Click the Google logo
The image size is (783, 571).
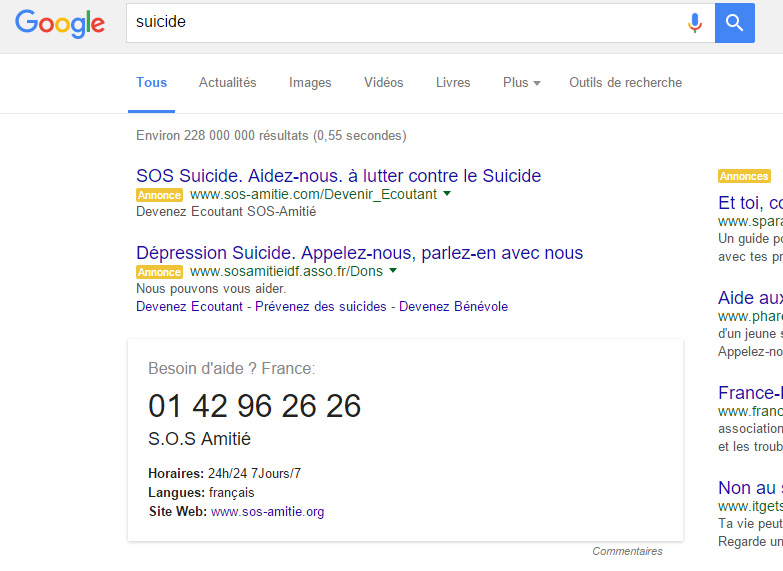[59, 23]
